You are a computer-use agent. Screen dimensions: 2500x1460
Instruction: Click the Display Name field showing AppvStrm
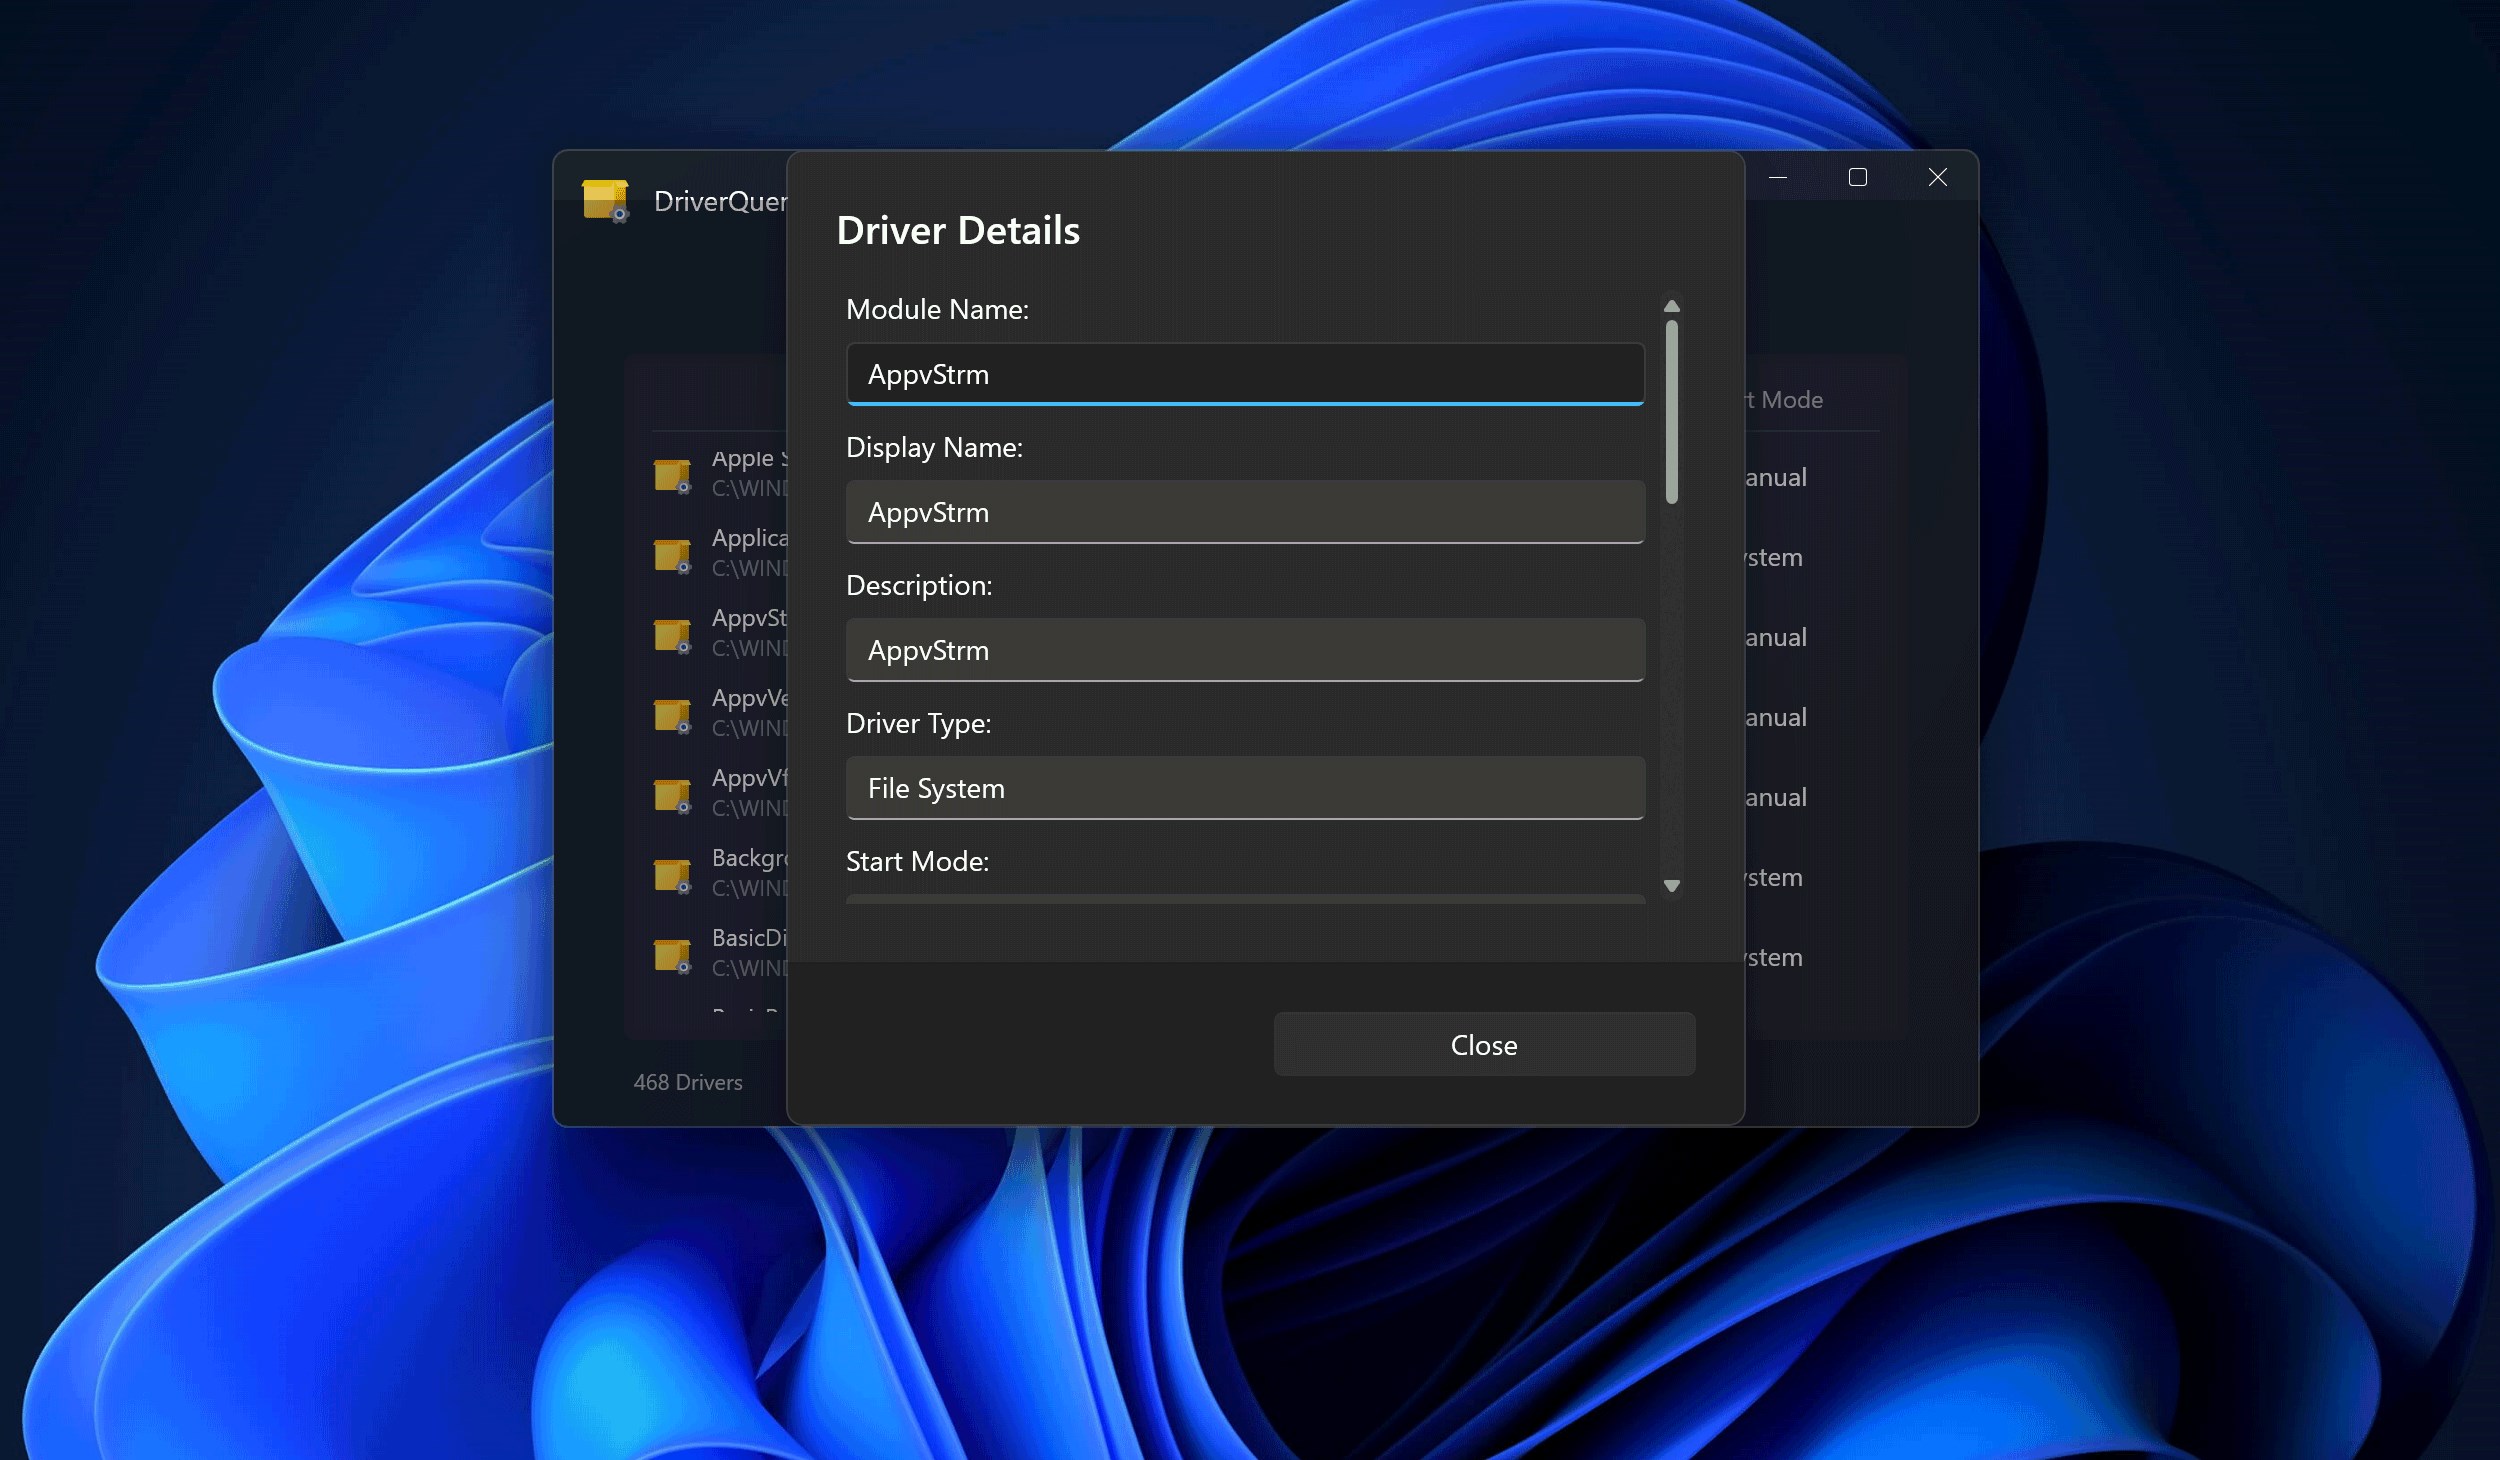coord(1245,512)
